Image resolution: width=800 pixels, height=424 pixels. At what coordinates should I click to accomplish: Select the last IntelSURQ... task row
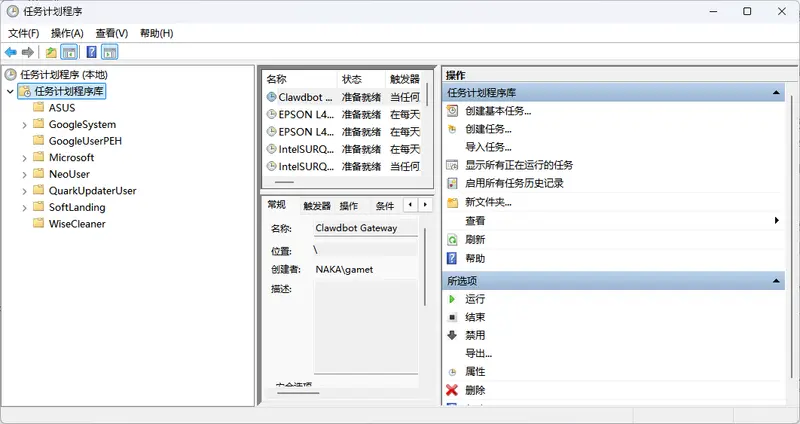click(344, 166)
